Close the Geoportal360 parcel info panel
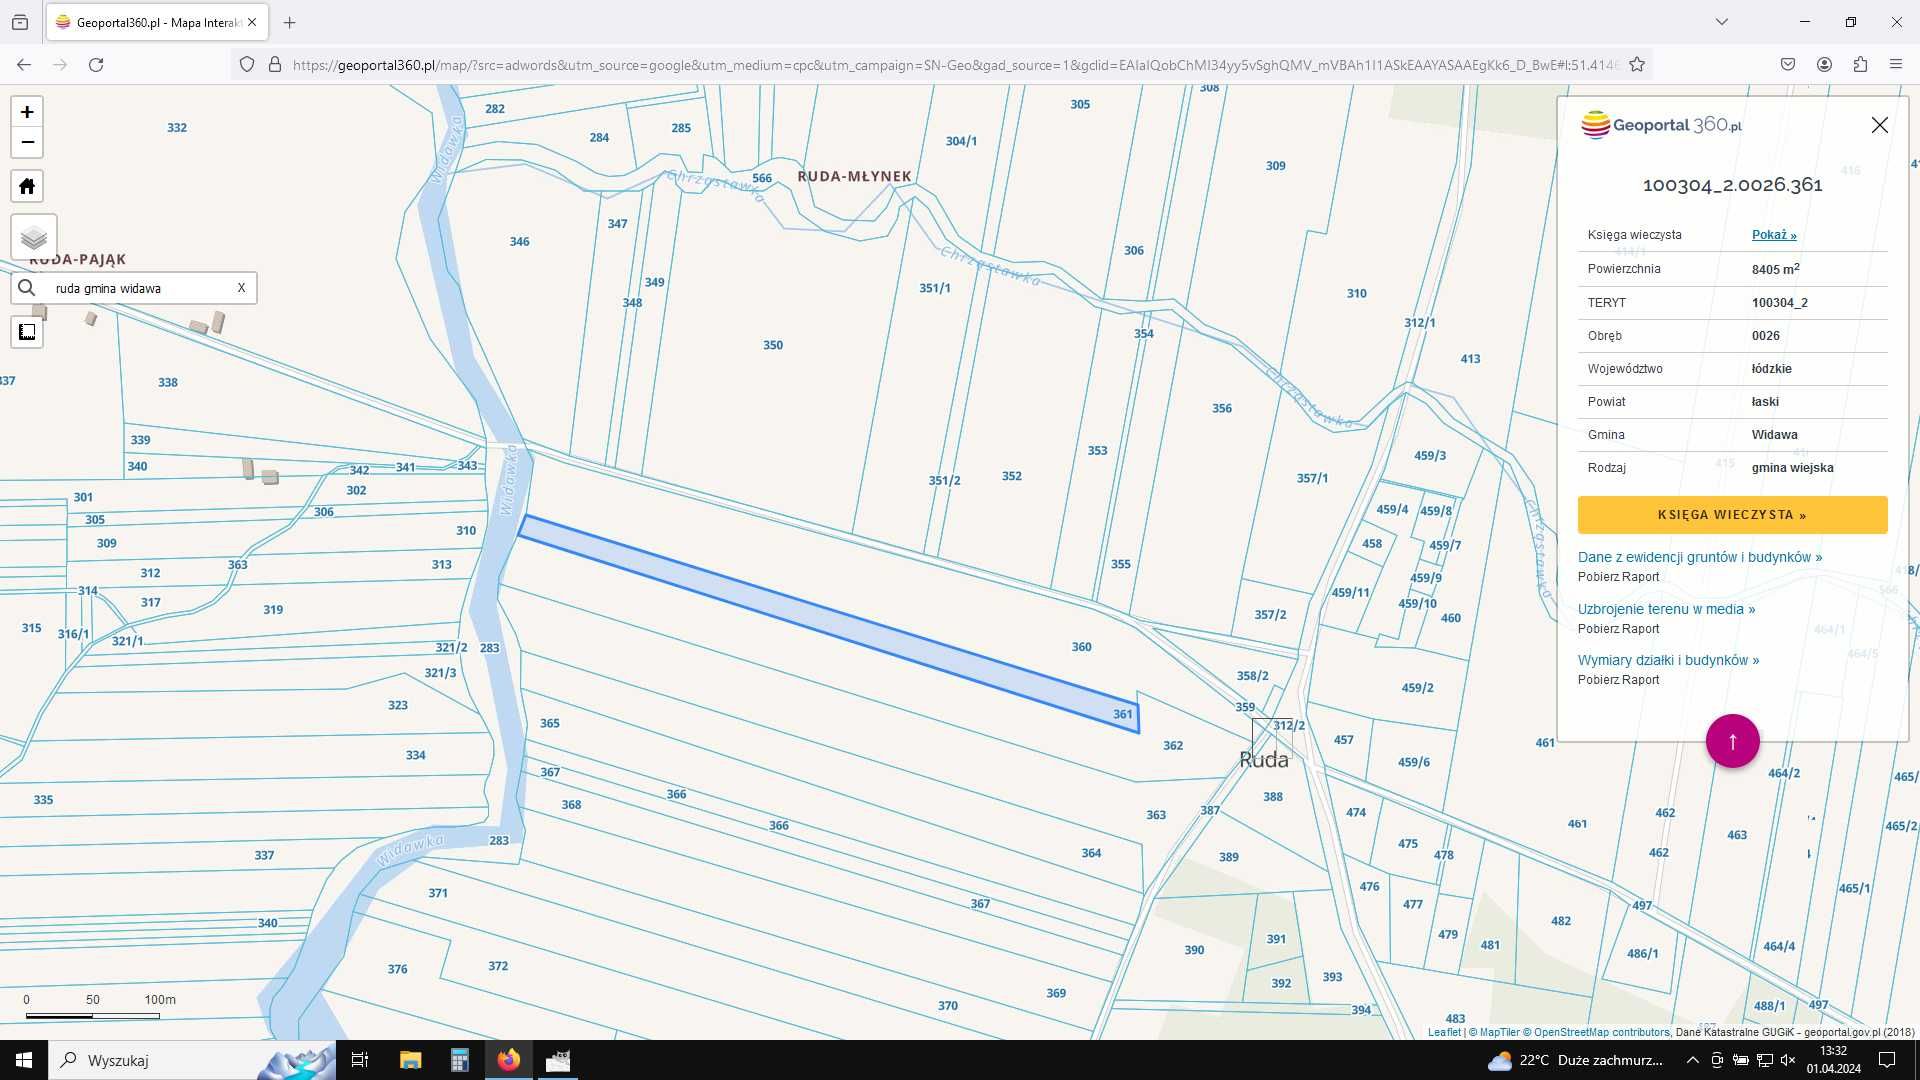 1880,125
